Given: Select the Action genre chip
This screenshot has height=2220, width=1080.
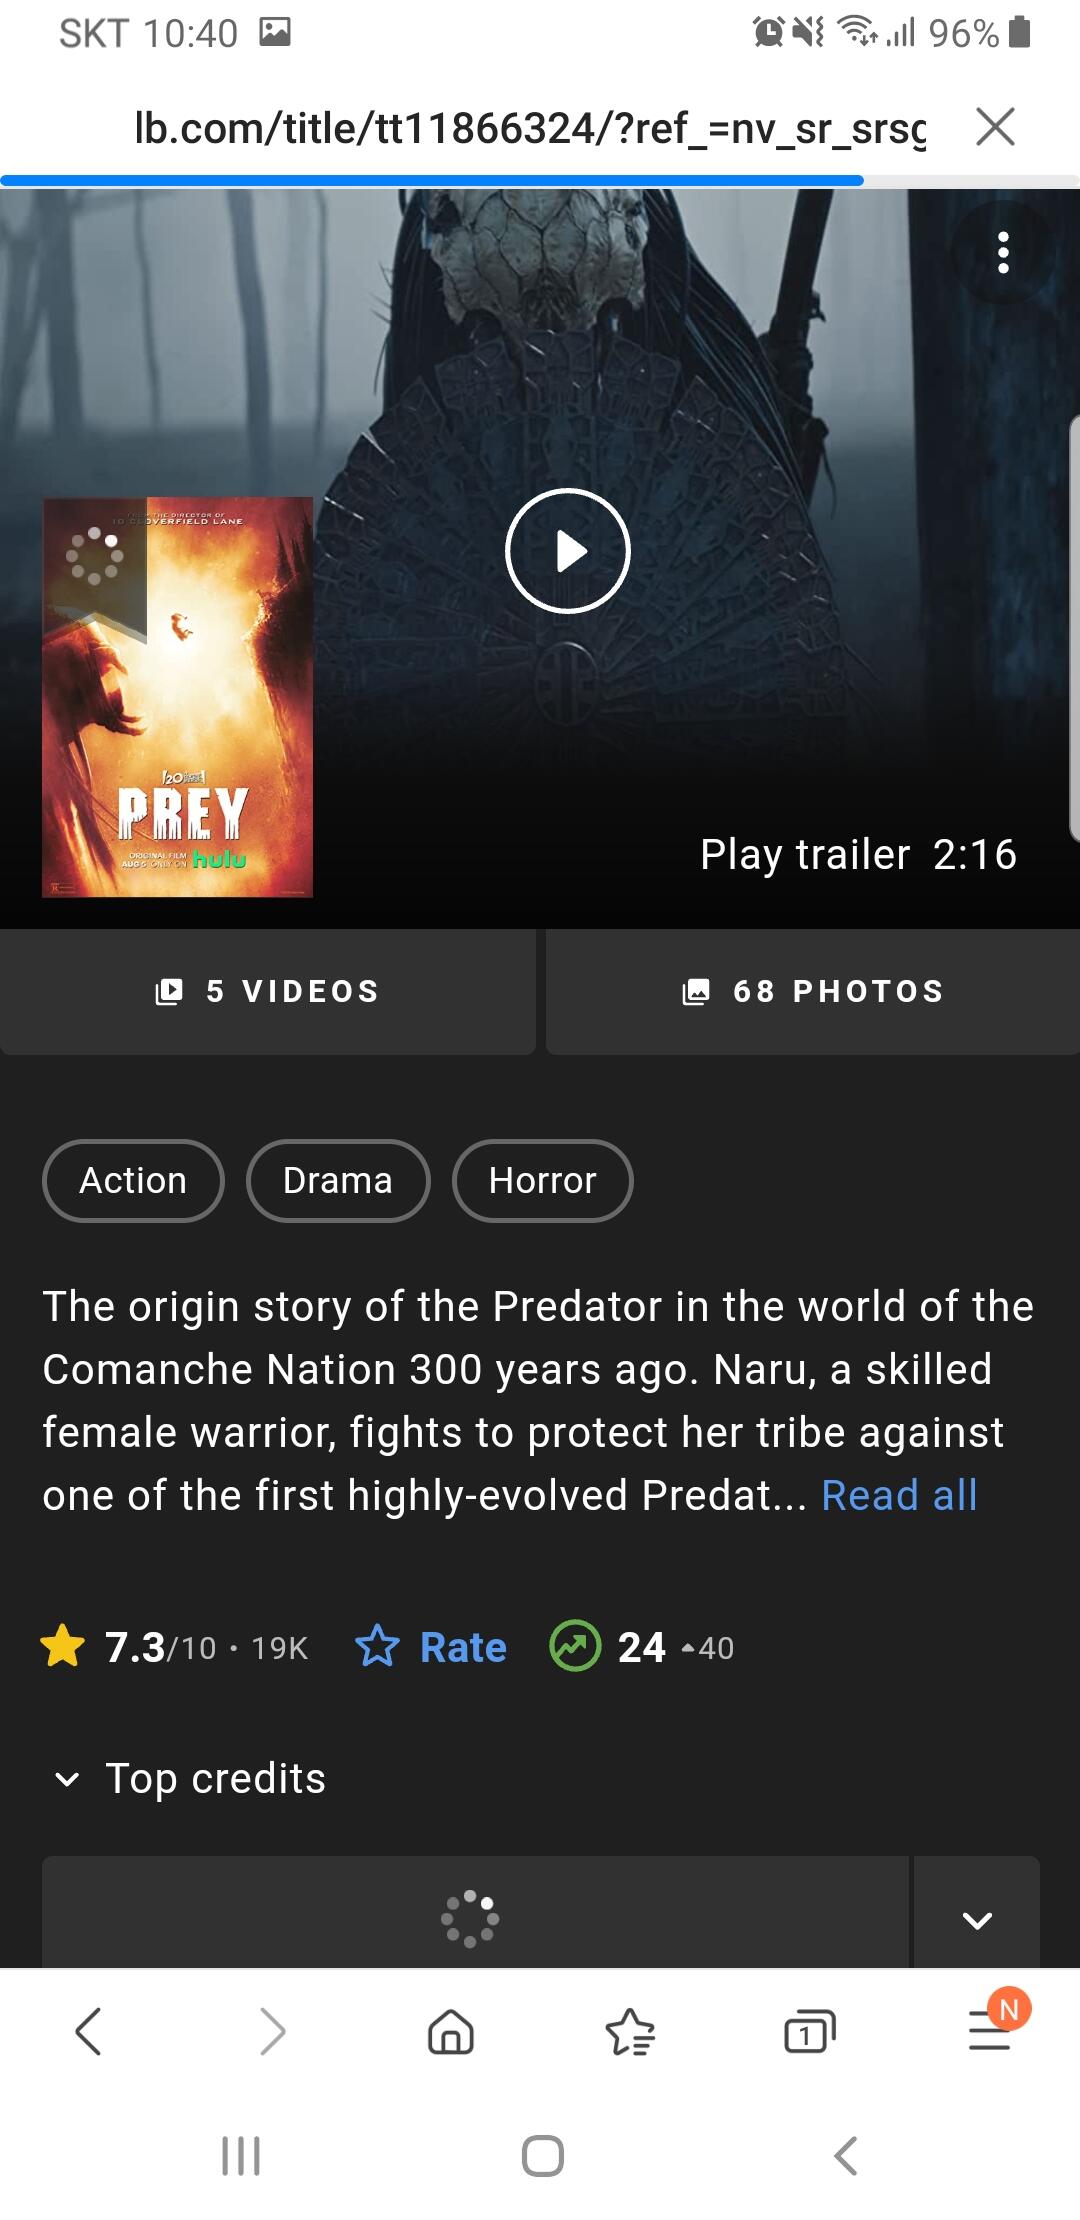Looking at the screenshot, I should (x=133, y=1181).
